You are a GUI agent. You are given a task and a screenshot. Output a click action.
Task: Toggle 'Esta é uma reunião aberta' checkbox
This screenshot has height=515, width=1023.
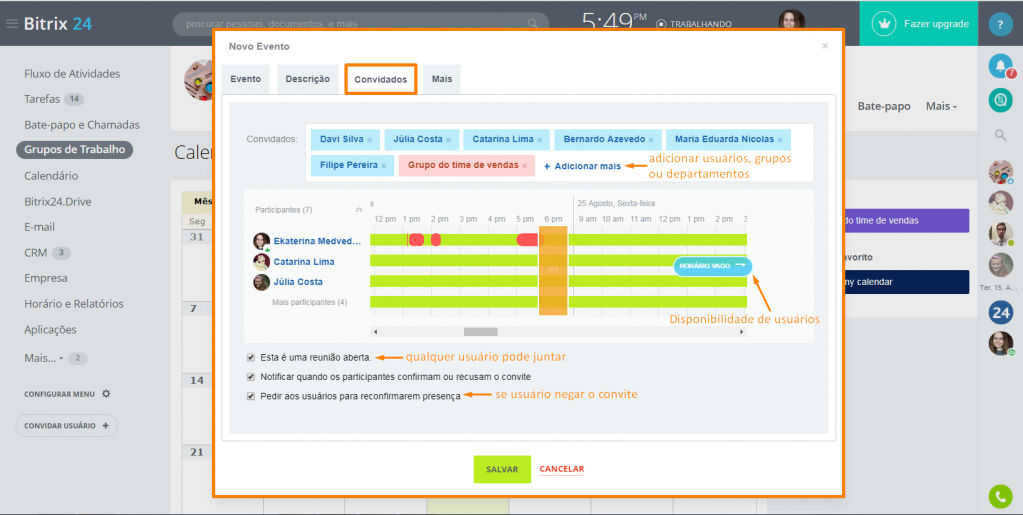[x=251, y=358]
